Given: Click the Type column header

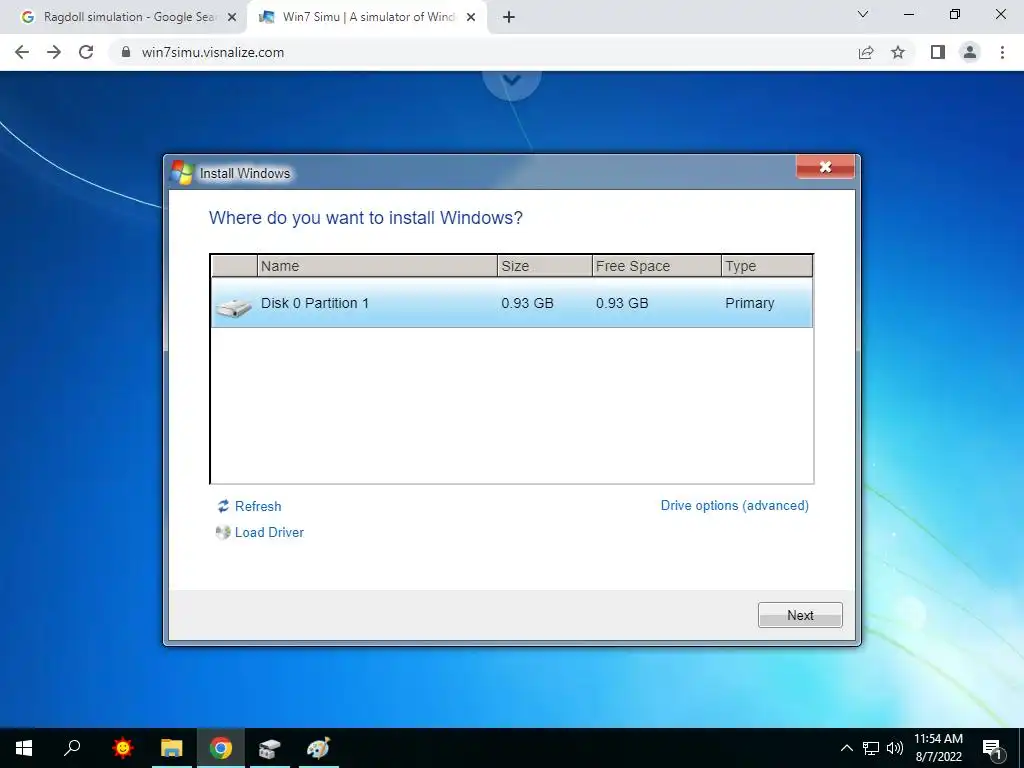Looking at the screenshot, I should [x=767, y=266].
